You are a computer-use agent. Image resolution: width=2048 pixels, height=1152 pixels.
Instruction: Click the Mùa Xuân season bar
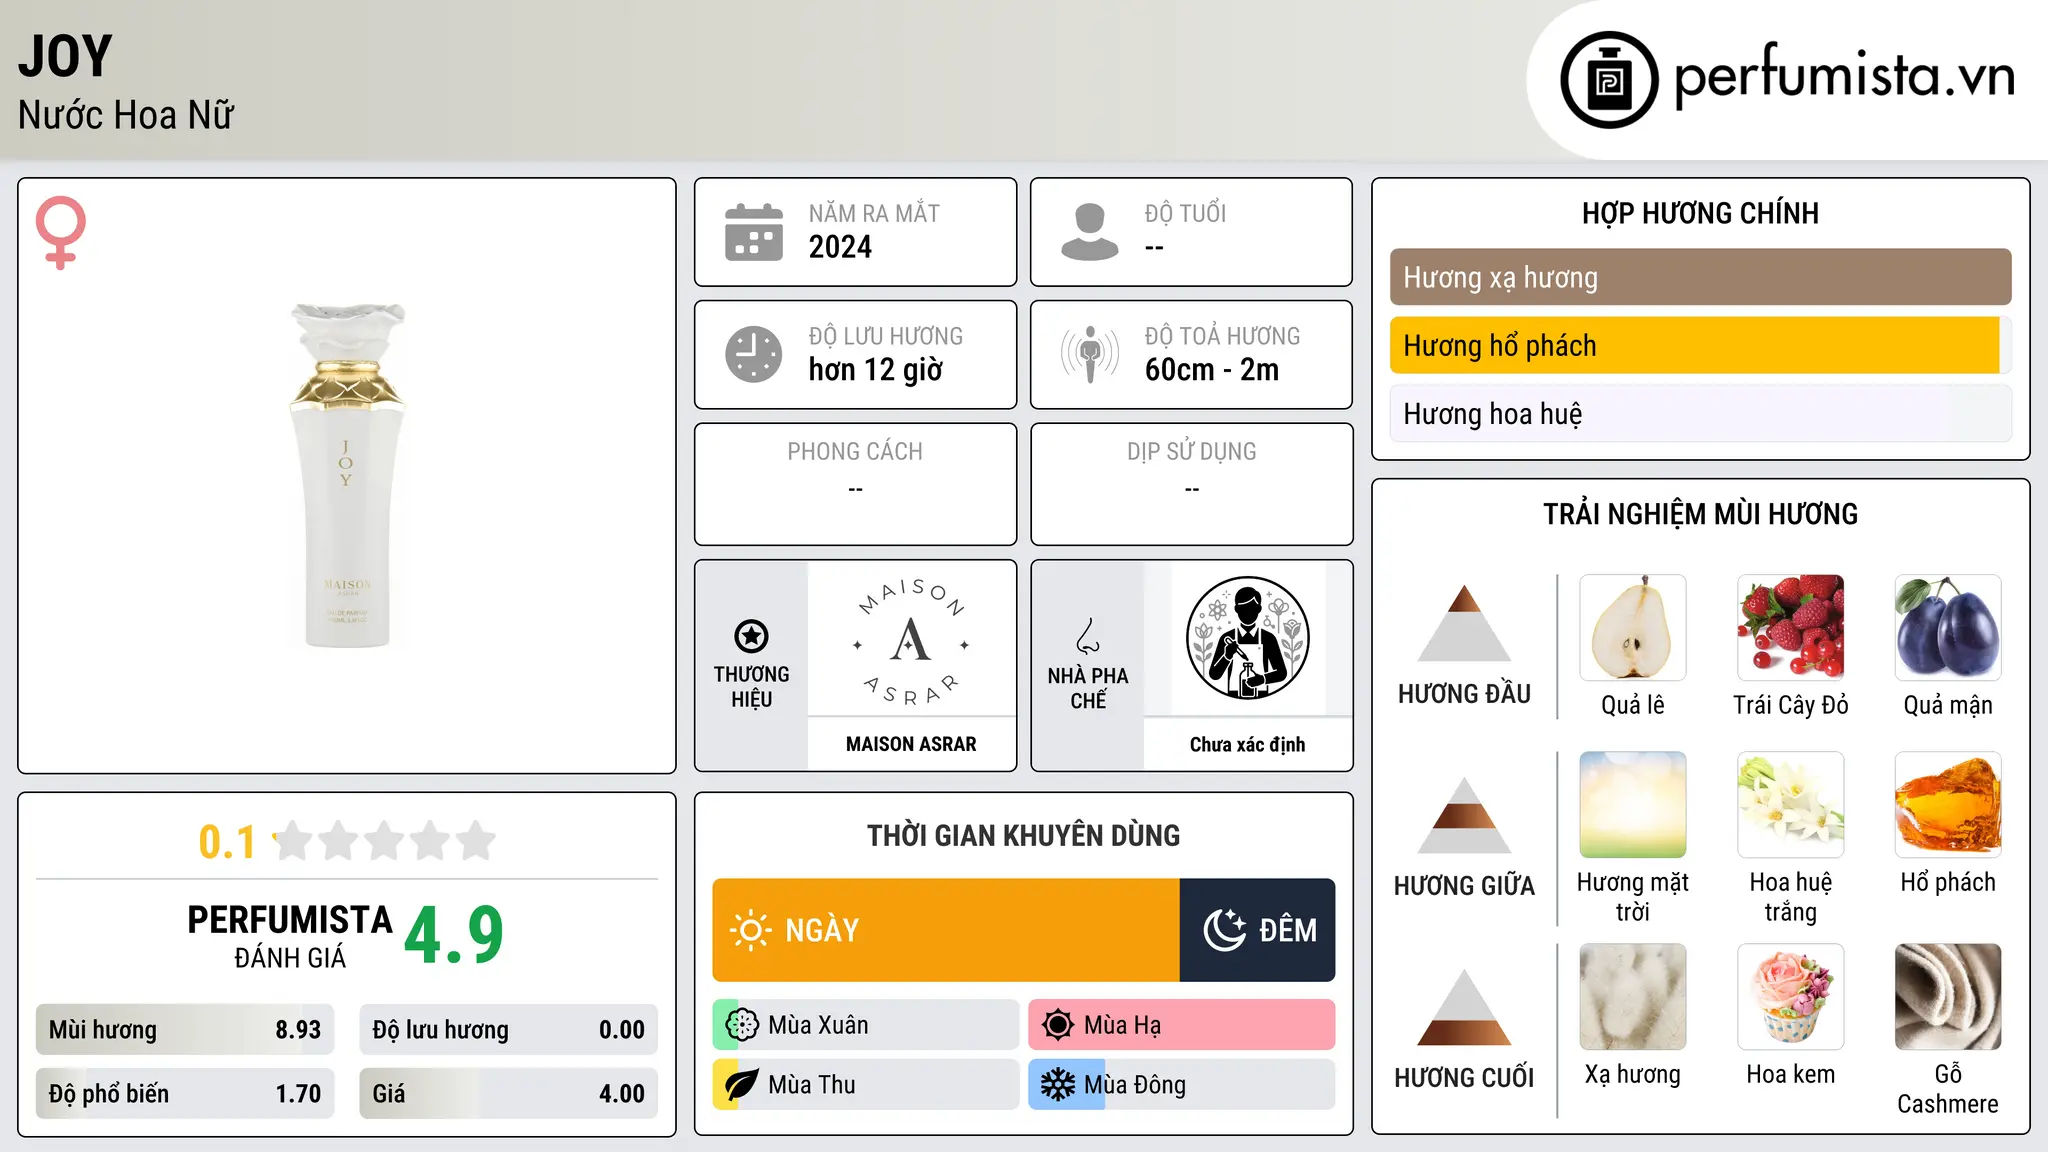[x=866, y=1025]
